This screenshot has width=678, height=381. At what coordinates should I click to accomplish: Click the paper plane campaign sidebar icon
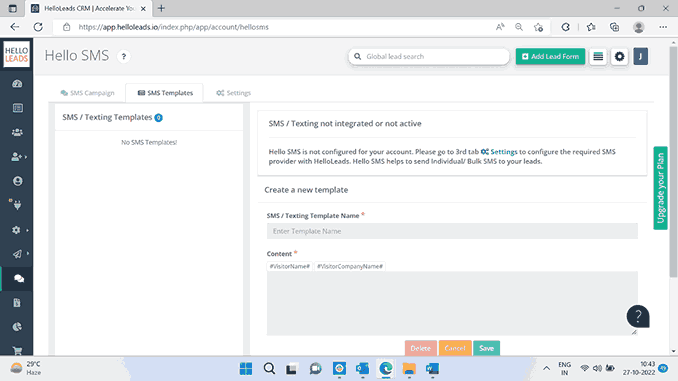[16, 254]
